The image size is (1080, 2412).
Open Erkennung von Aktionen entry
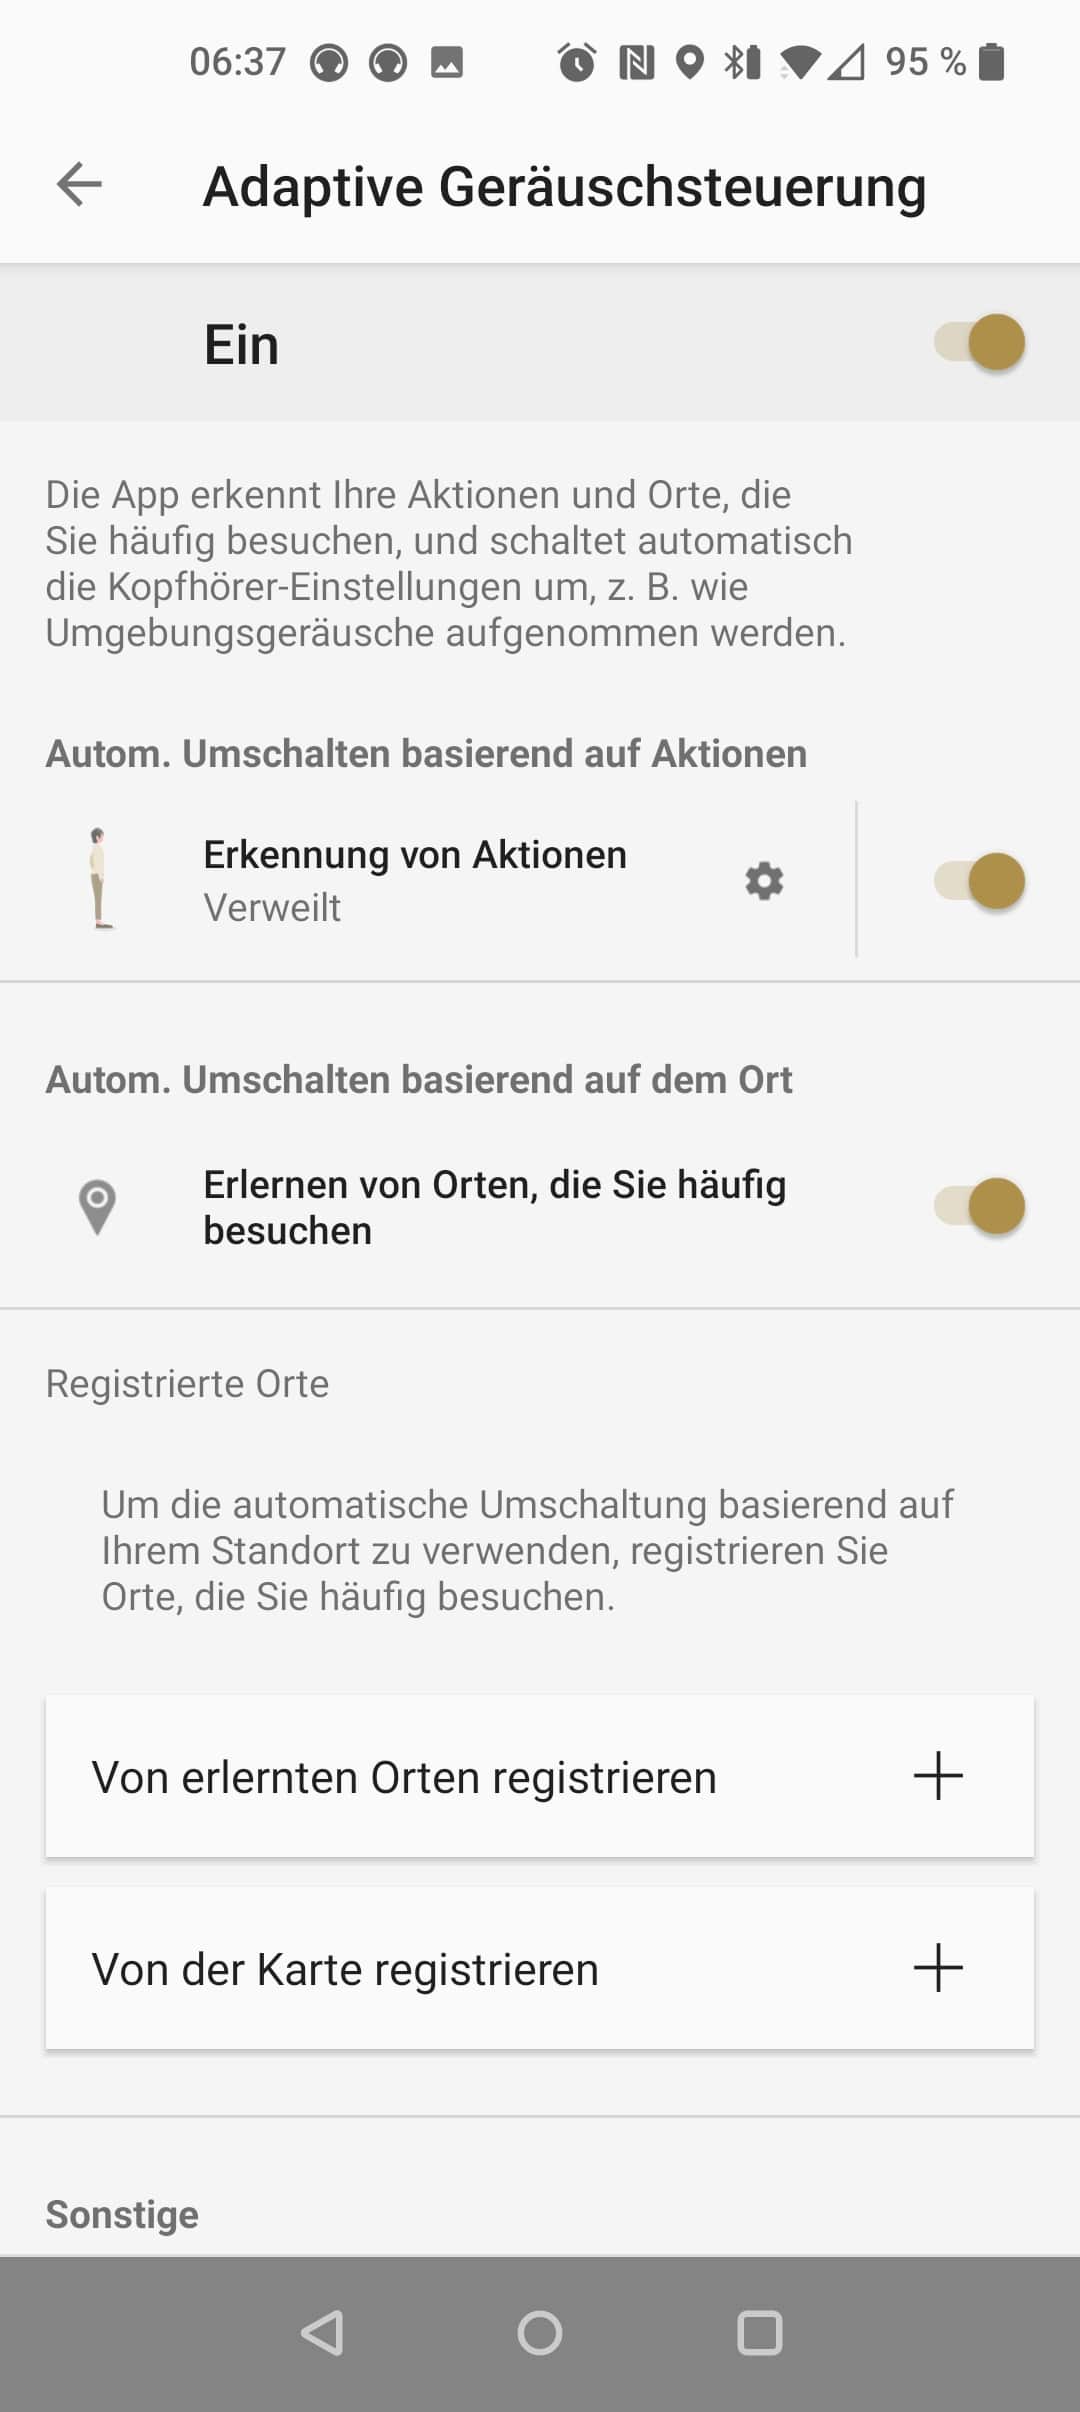click(415, 879)
